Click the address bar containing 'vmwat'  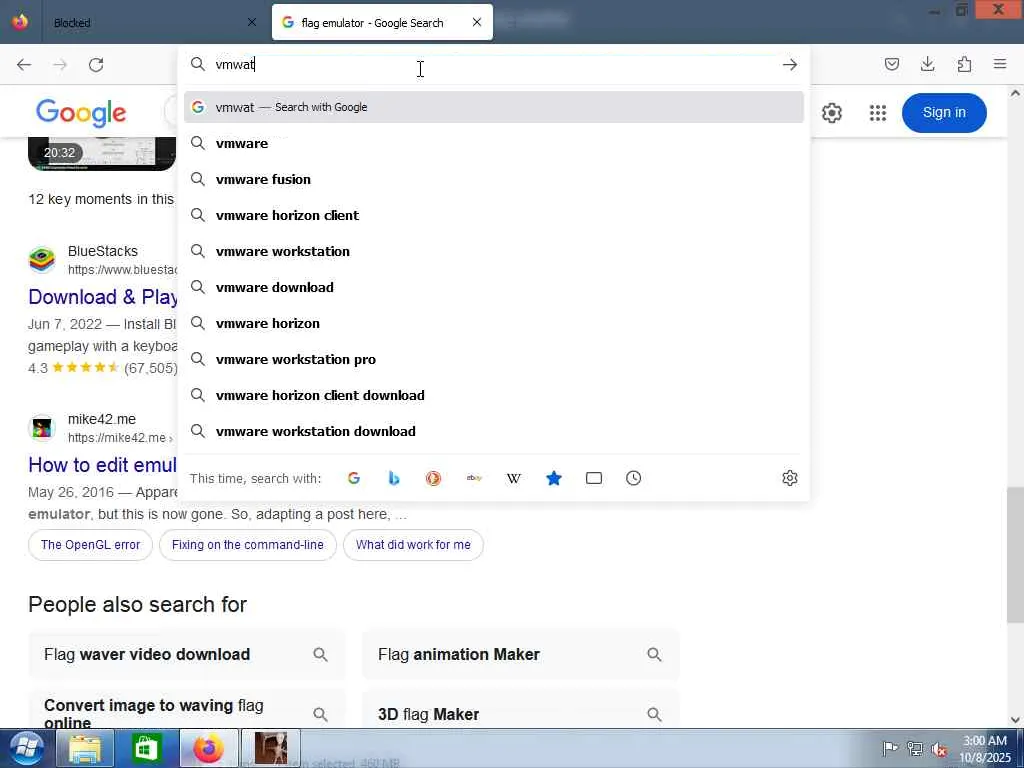pos(494,65)
